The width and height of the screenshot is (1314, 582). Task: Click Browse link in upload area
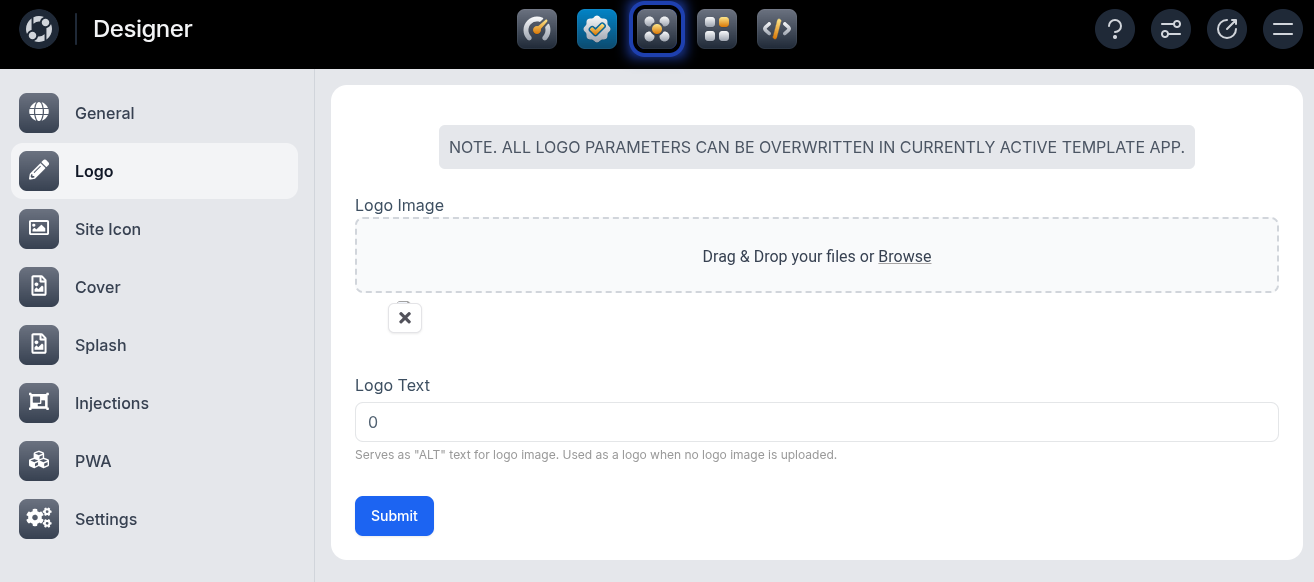coord(904,256)
